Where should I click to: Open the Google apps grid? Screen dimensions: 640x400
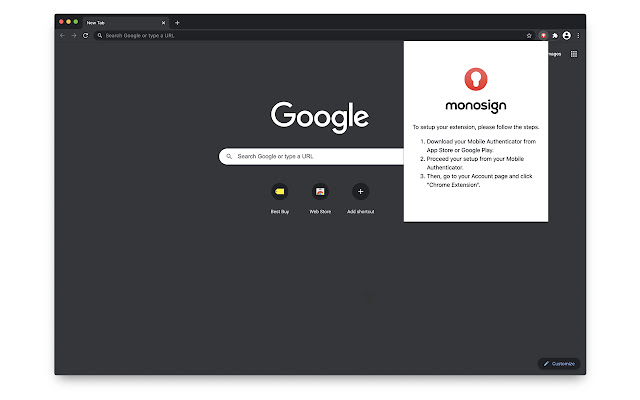(574, 54)
